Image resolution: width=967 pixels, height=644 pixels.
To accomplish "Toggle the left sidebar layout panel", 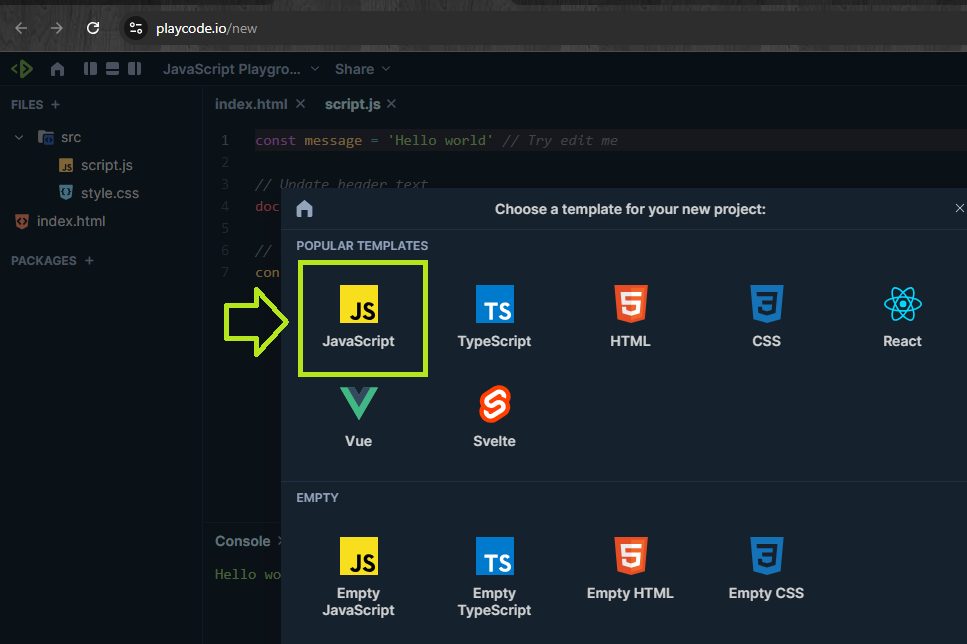I will pyautogui.click(x=91, y=69).
